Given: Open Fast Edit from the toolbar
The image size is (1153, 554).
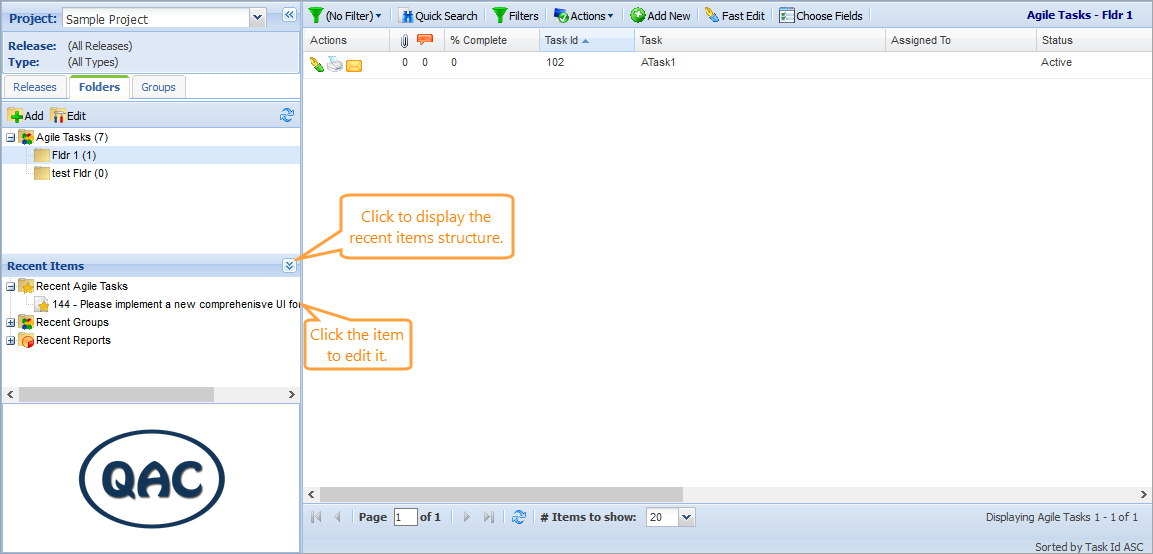Looking at the screenshot, I should (x=734, y=16).
